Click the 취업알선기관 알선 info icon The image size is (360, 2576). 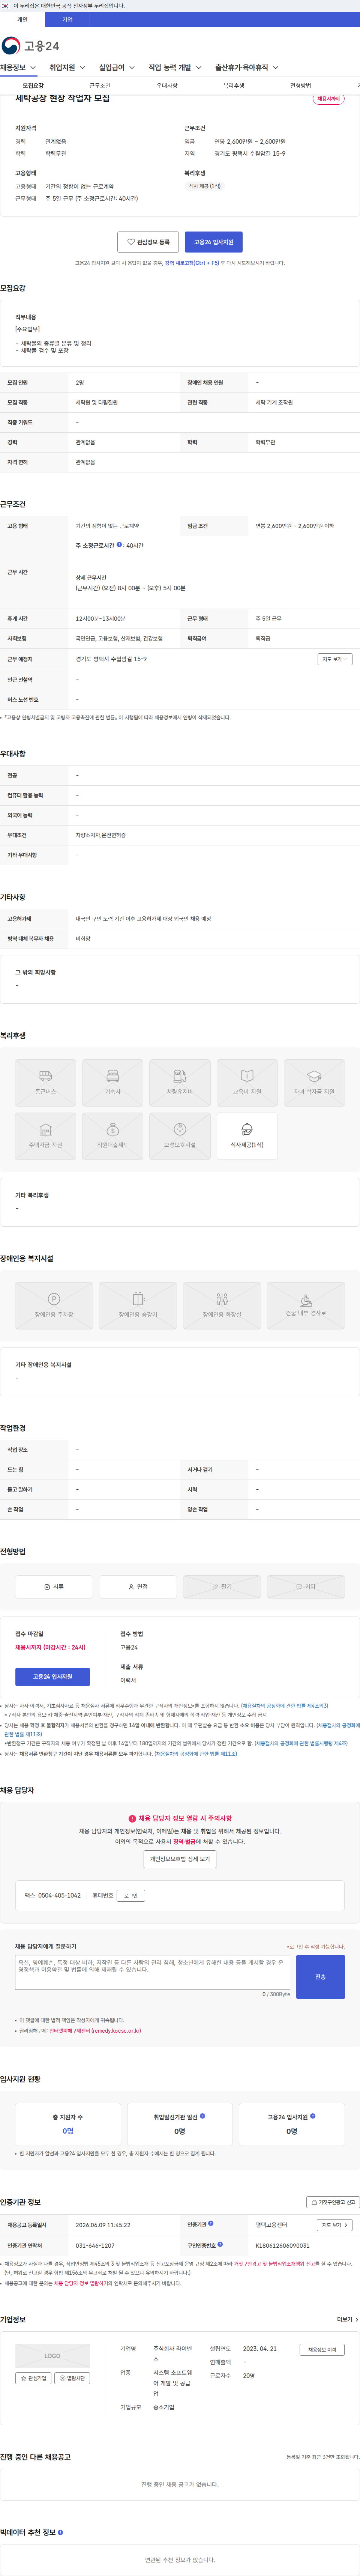tap(203, 2116)
